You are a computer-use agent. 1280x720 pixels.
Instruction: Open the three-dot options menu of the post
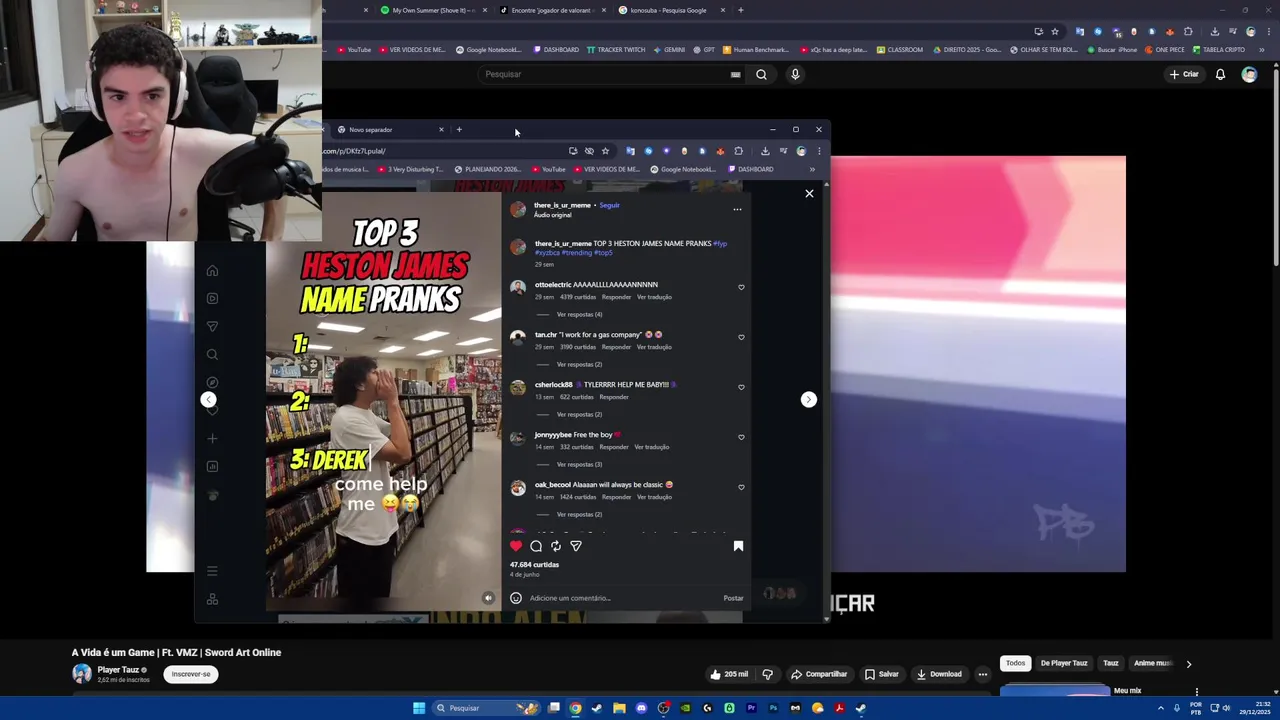coord(737,209)
